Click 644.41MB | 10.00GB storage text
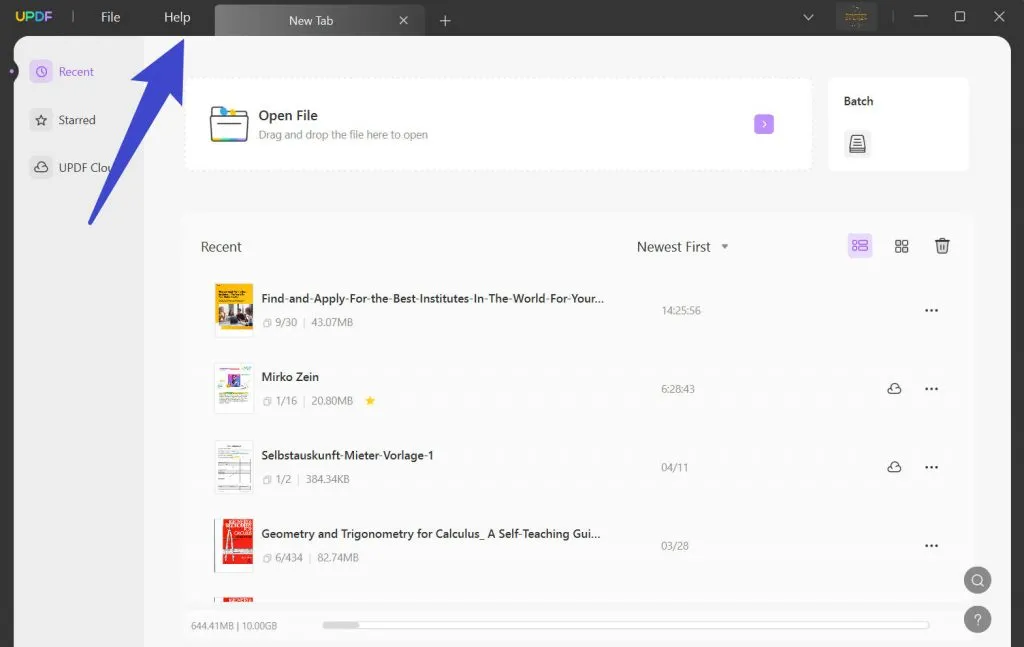1024x647 pixels. (x=234, y=626)
